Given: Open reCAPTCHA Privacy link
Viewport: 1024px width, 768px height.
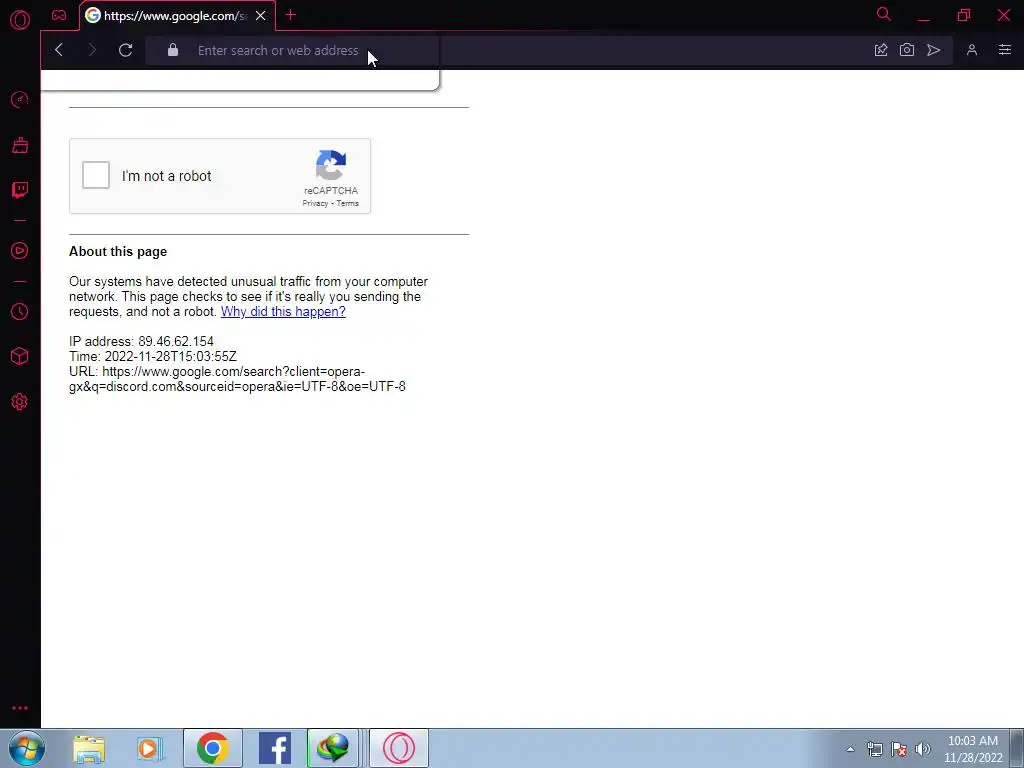Looking at the screenshot, I should 315,204.
